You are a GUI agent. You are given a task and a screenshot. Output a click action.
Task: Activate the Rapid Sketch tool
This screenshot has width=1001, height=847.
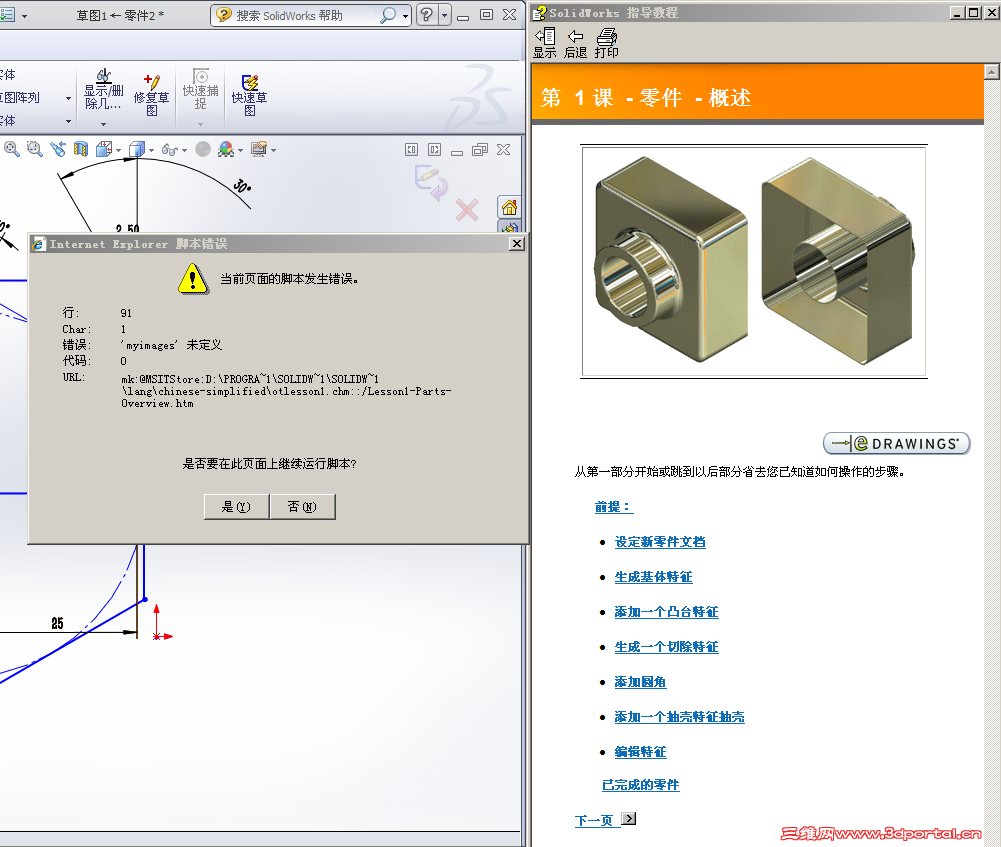(x=249, y=95)
